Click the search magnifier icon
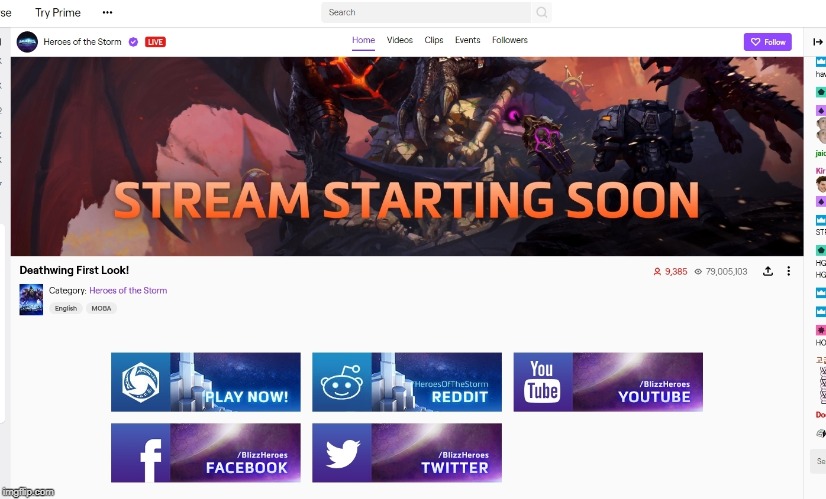This screenshot has width=826, height=499. tap(542, 13)
